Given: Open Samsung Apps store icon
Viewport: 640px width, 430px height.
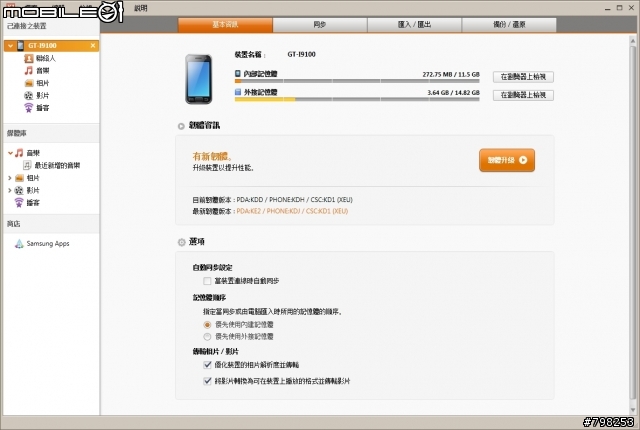Looking at the screenshot, I should (x=19, y=244).
